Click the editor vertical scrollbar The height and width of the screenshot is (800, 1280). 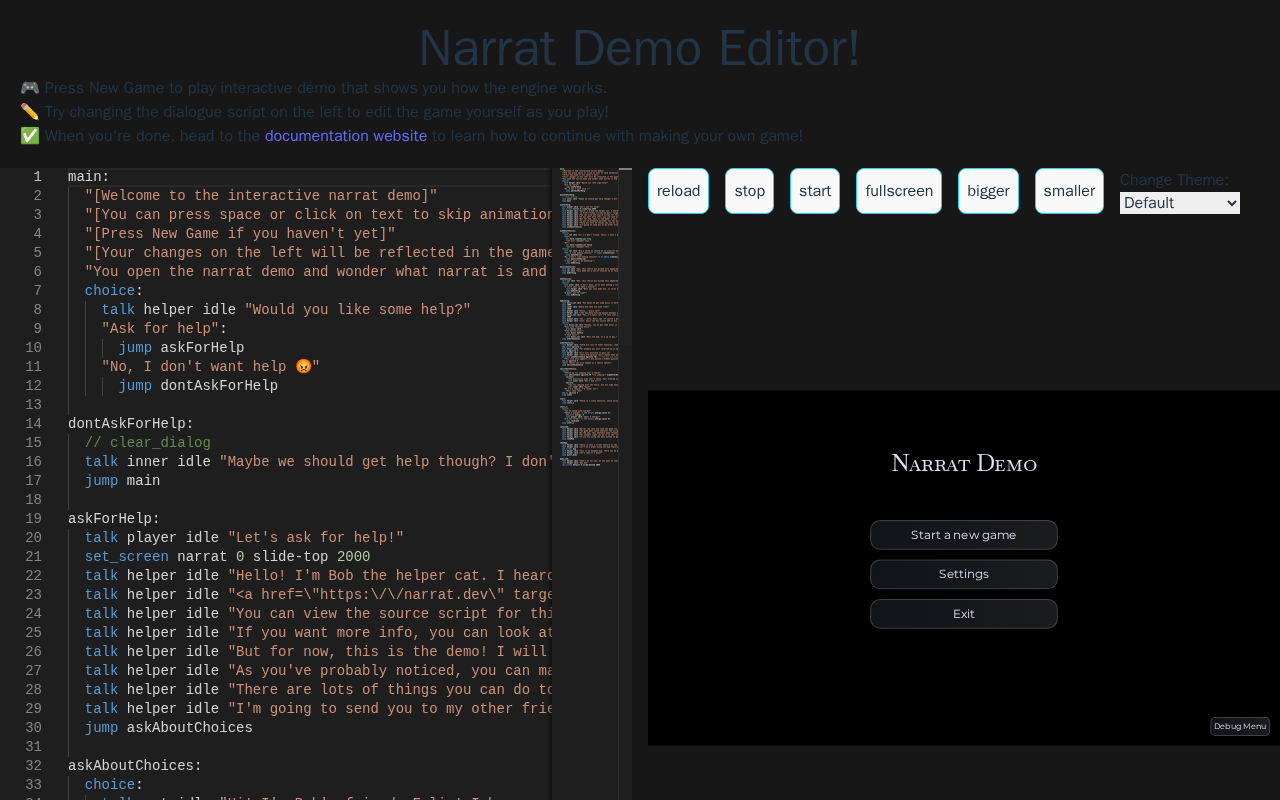pyautogui.click(x=625, y=400)
